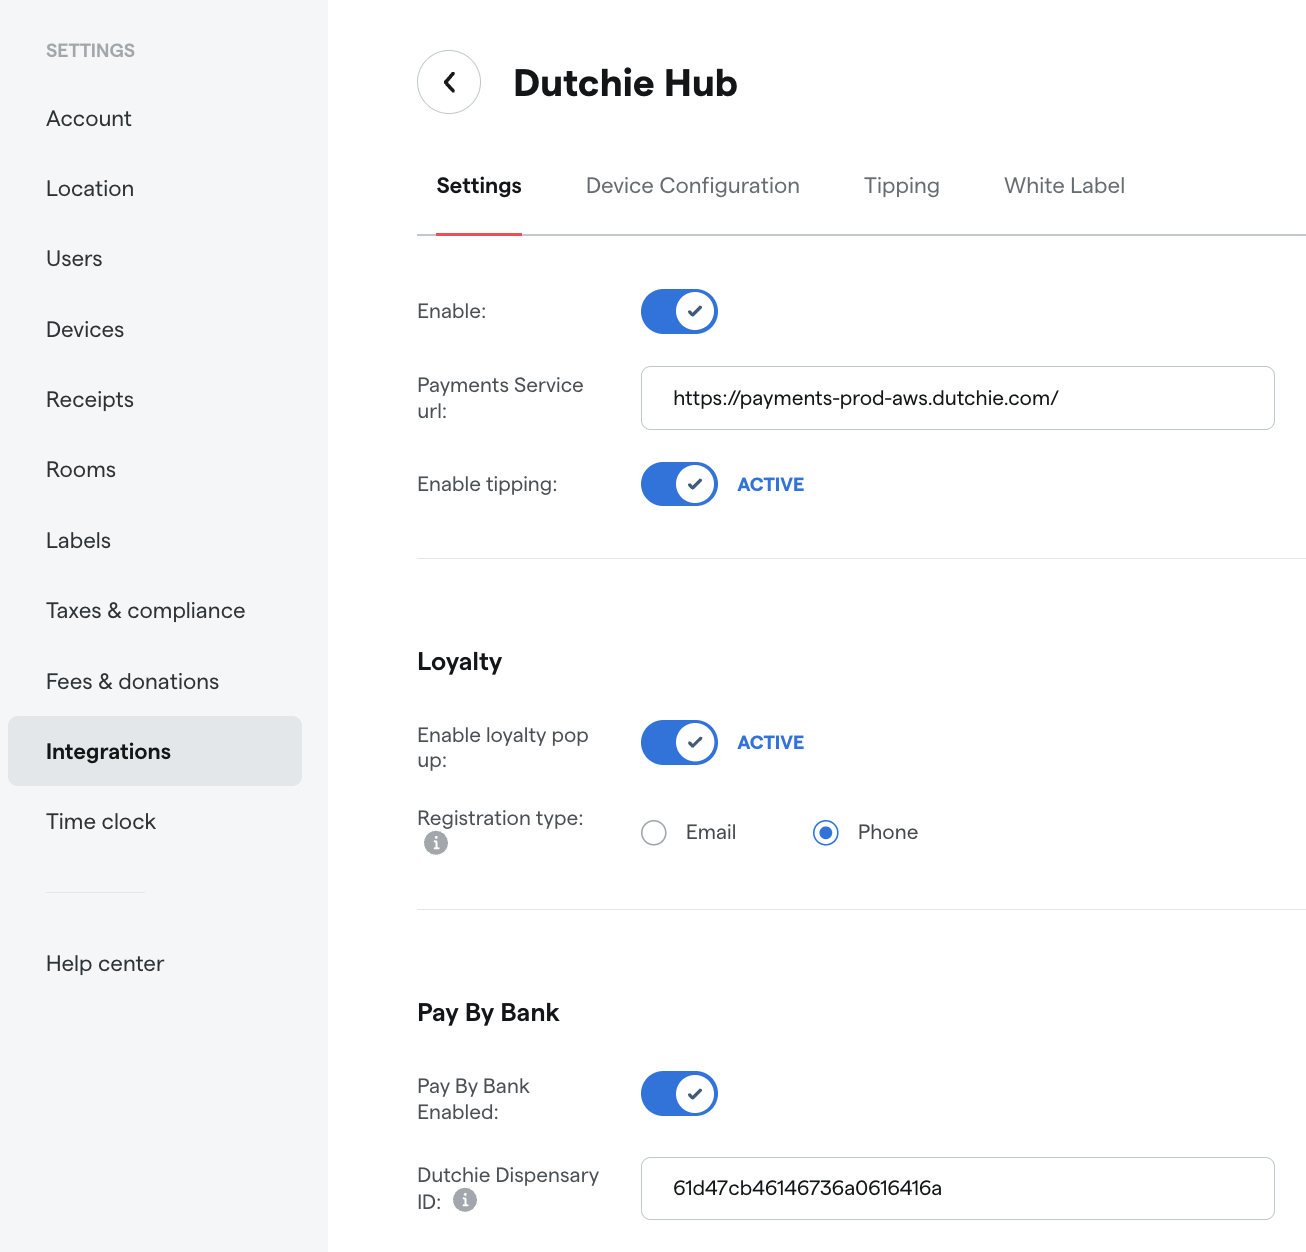This screenshot has width=1306, height=1252.
Task: Click the back arrow next to Dutchie Hub
Action: [x=448, y=82]
